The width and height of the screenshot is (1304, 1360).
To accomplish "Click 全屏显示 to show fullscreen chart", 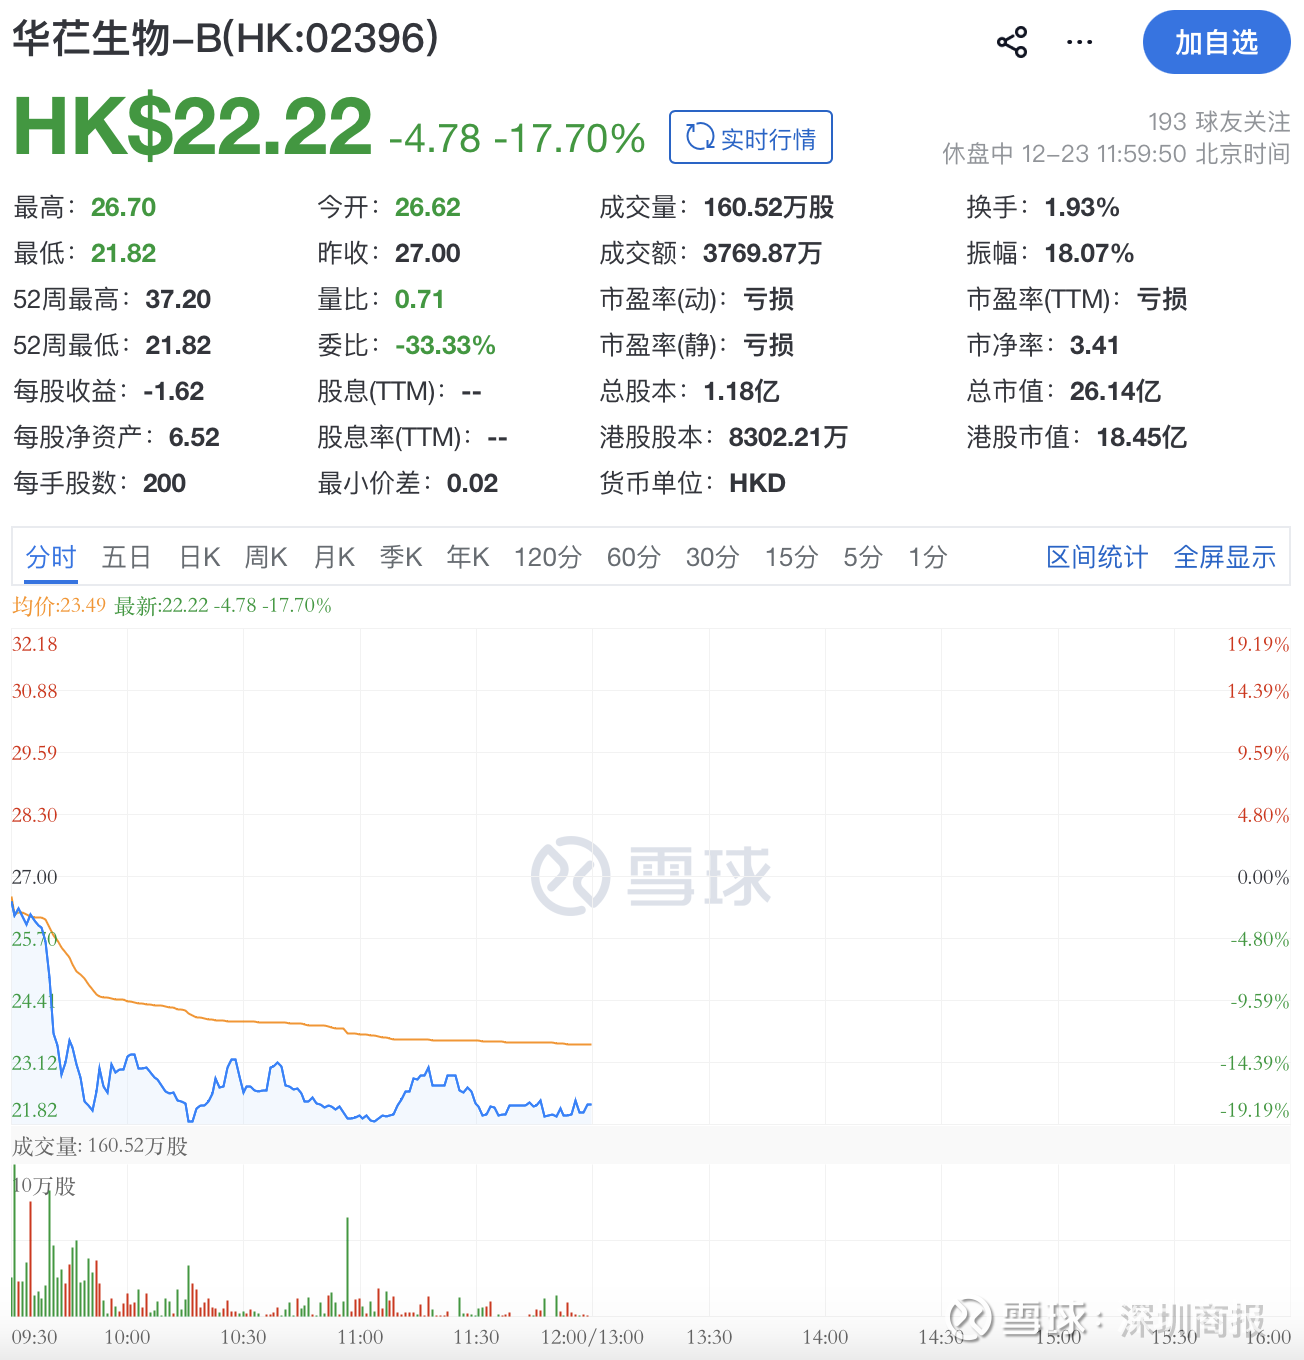I will [1225, 557].
